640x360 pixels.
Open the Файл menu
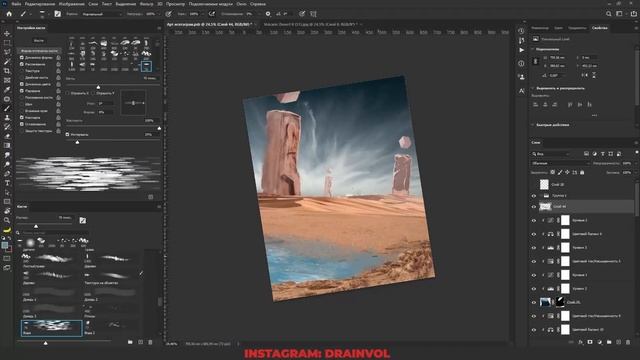click(x=16, y=4)
